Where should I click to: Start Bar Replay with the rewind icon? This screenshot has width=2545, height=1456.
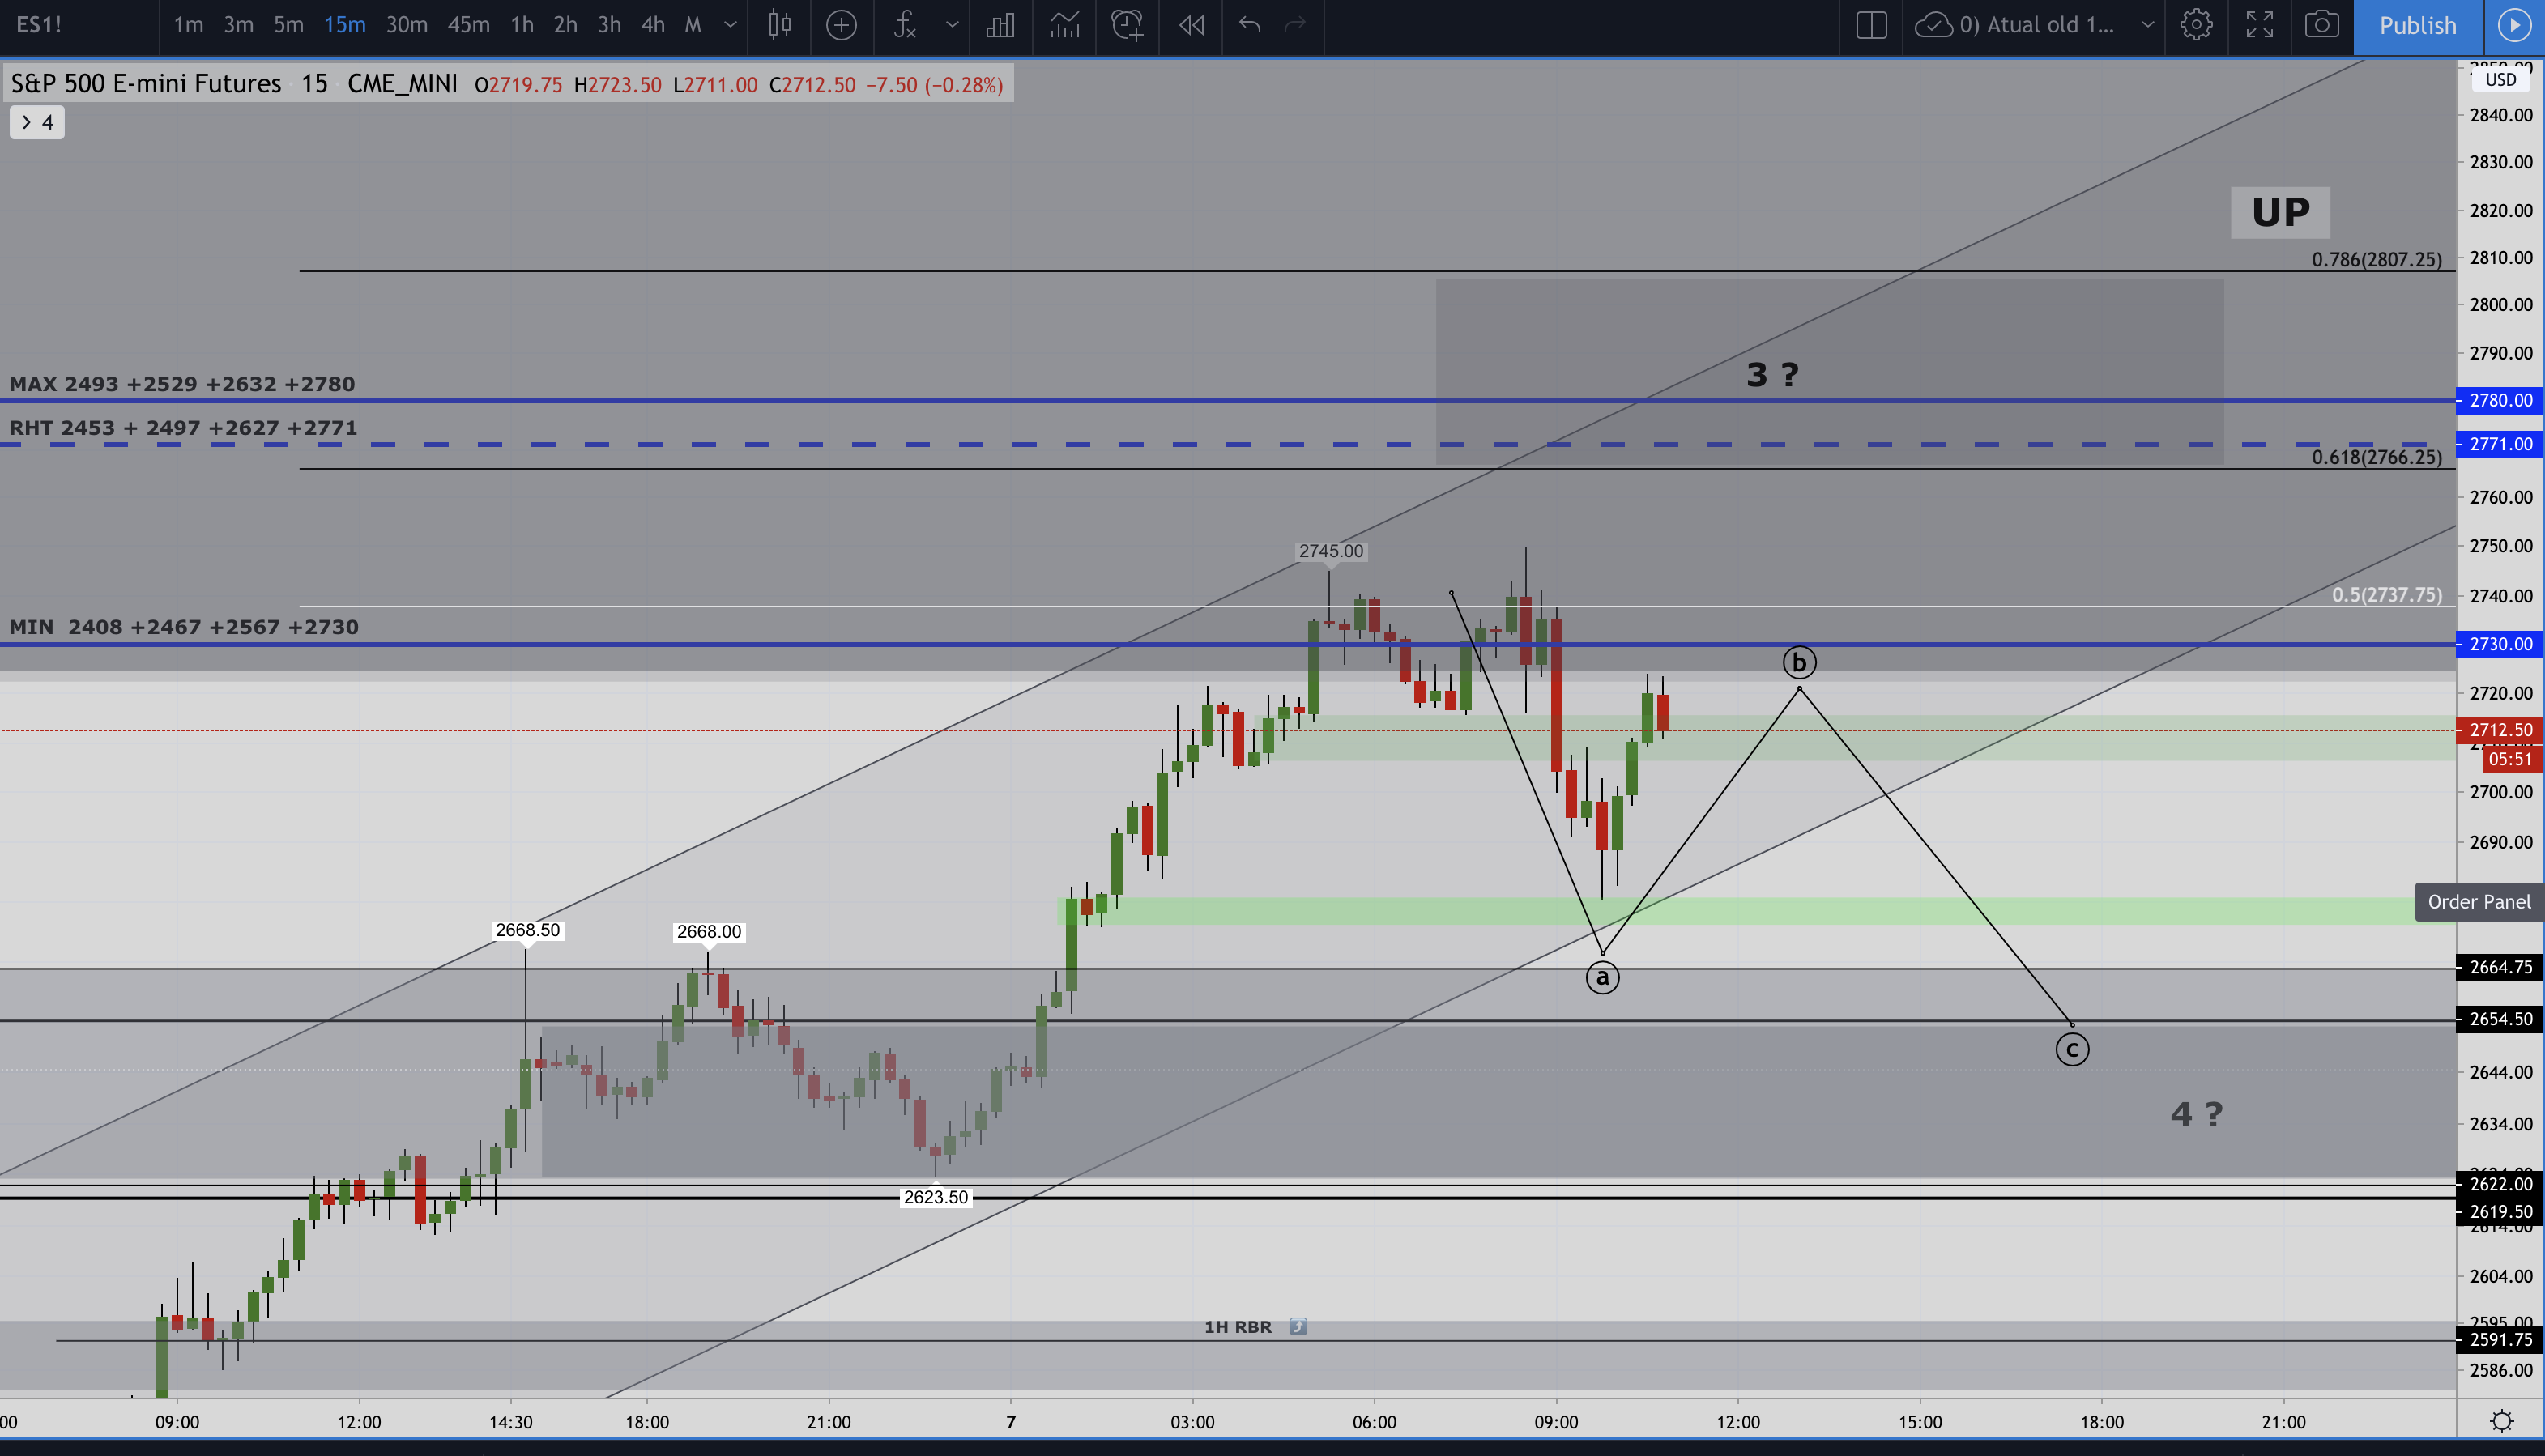1191,25
